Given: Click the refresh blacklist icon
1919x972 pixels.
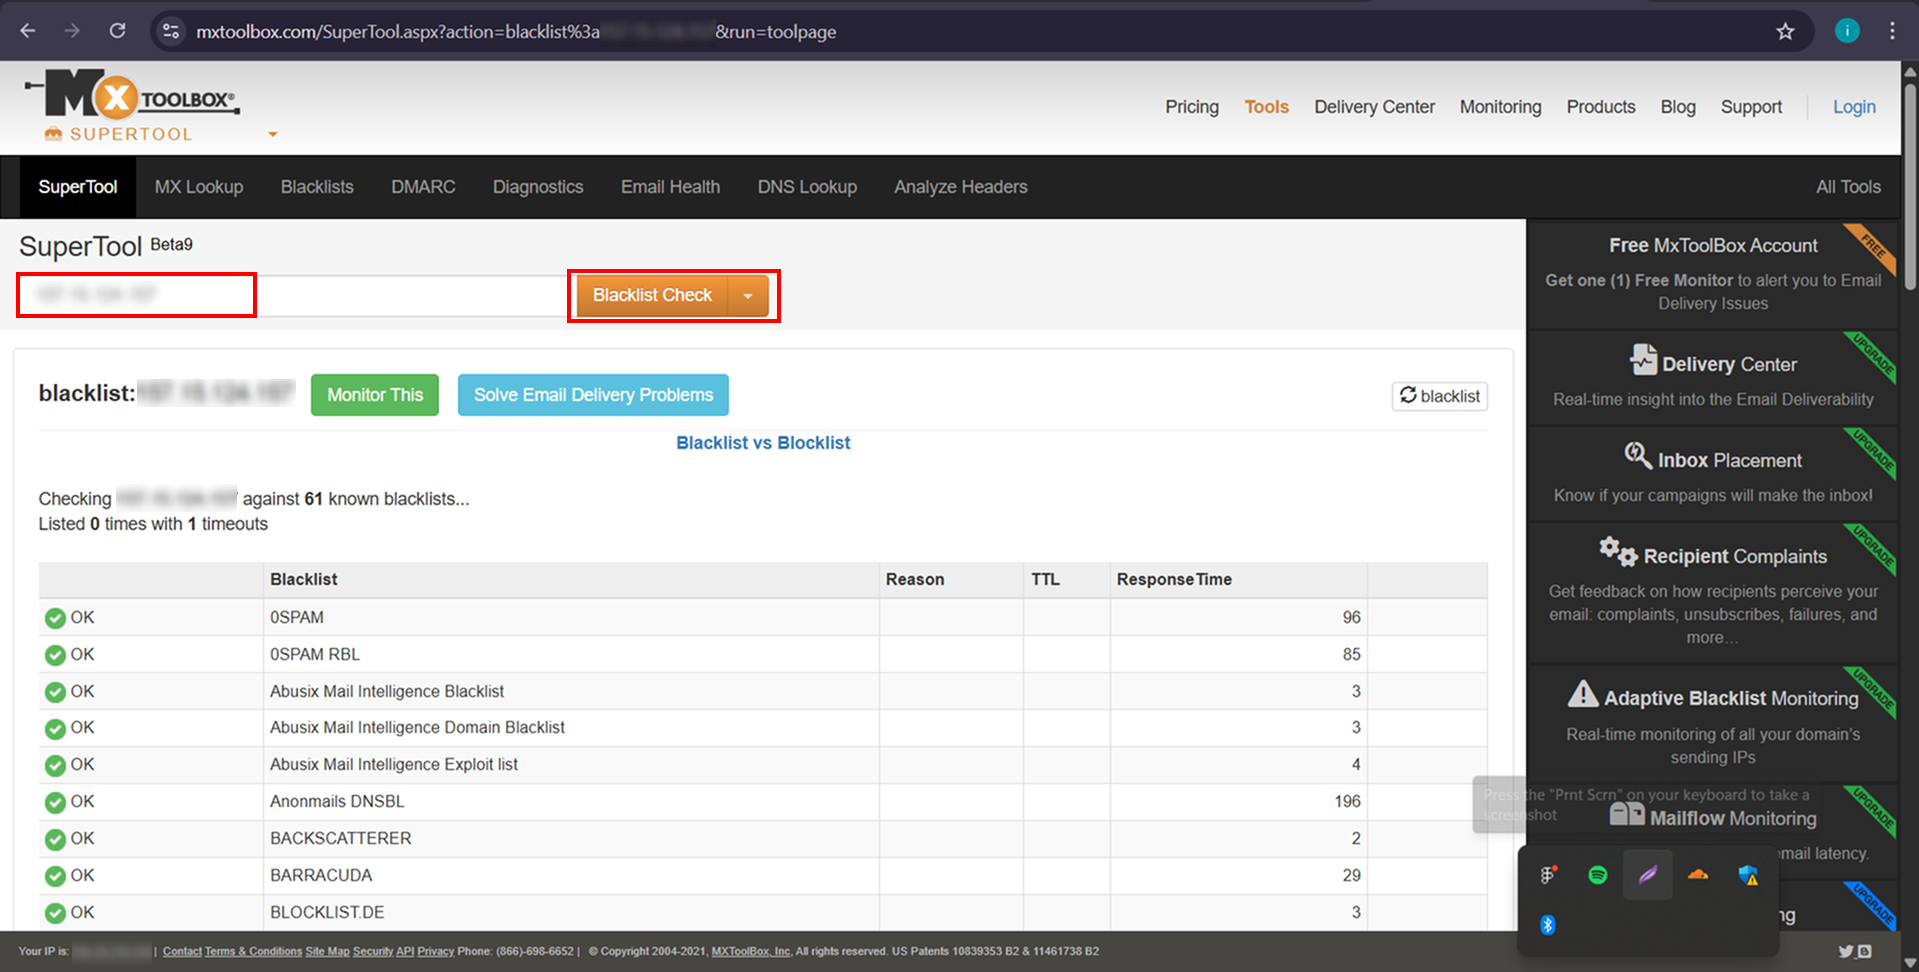Looking at the screenshot, I should [x=1410, y=396].
